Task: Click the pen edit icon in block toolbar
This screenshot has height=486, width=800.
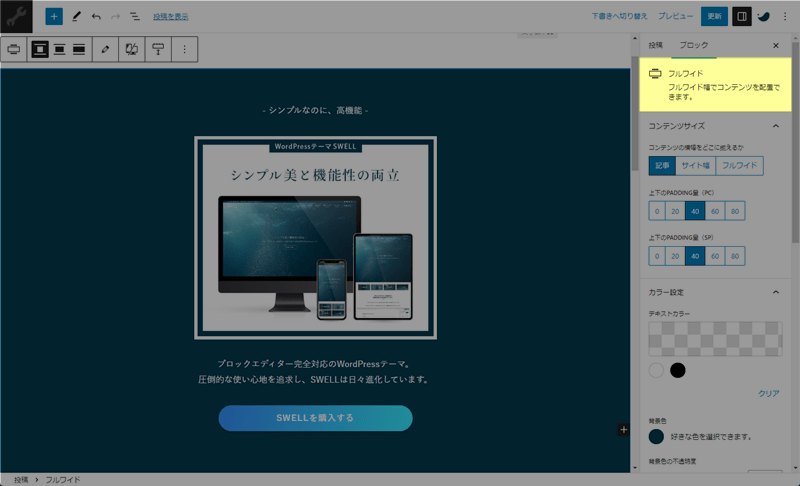Action: pos(105,49)
